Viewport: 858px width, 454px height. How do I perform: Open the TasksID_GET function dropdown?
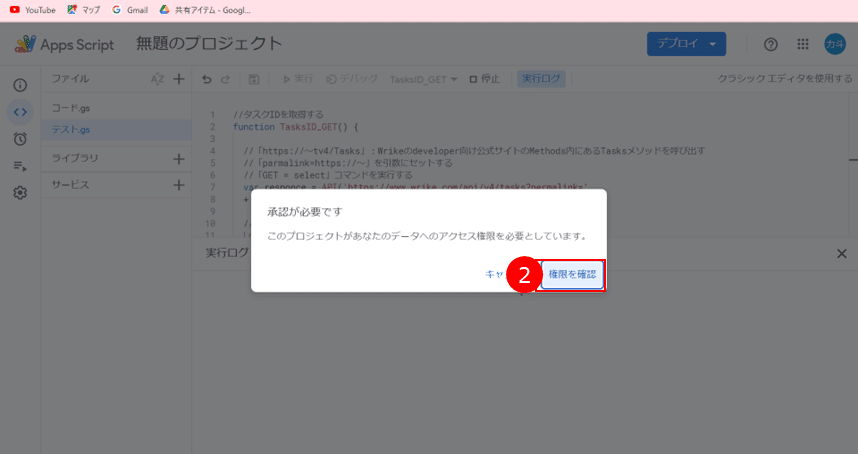pos(423,80)
